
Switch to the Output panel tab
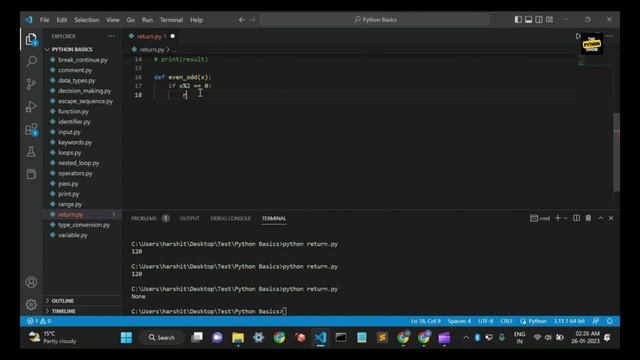(190, 218)
